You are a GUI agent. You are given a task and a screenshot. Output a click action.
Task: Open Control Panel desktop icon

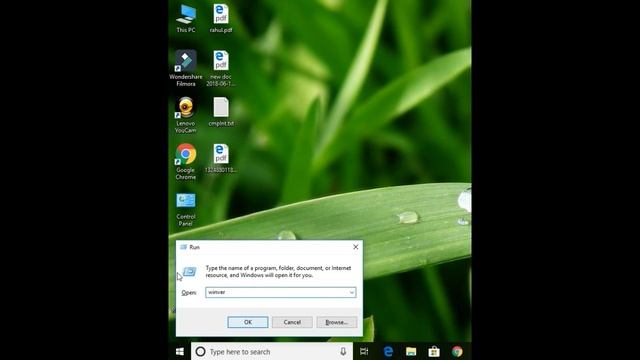click(x=186, y=209)
